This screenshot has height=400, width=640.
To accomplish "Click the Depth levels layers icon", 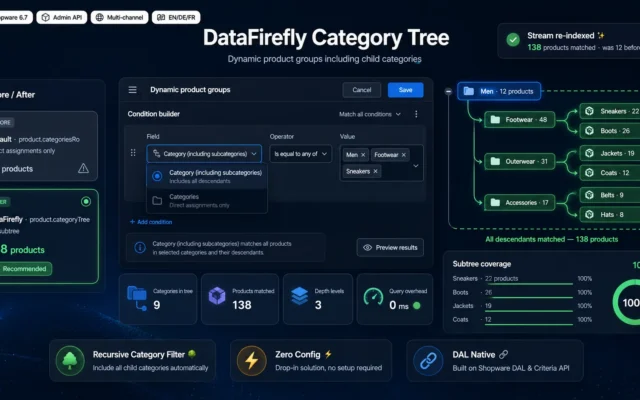I will click(x=300, y=296).
